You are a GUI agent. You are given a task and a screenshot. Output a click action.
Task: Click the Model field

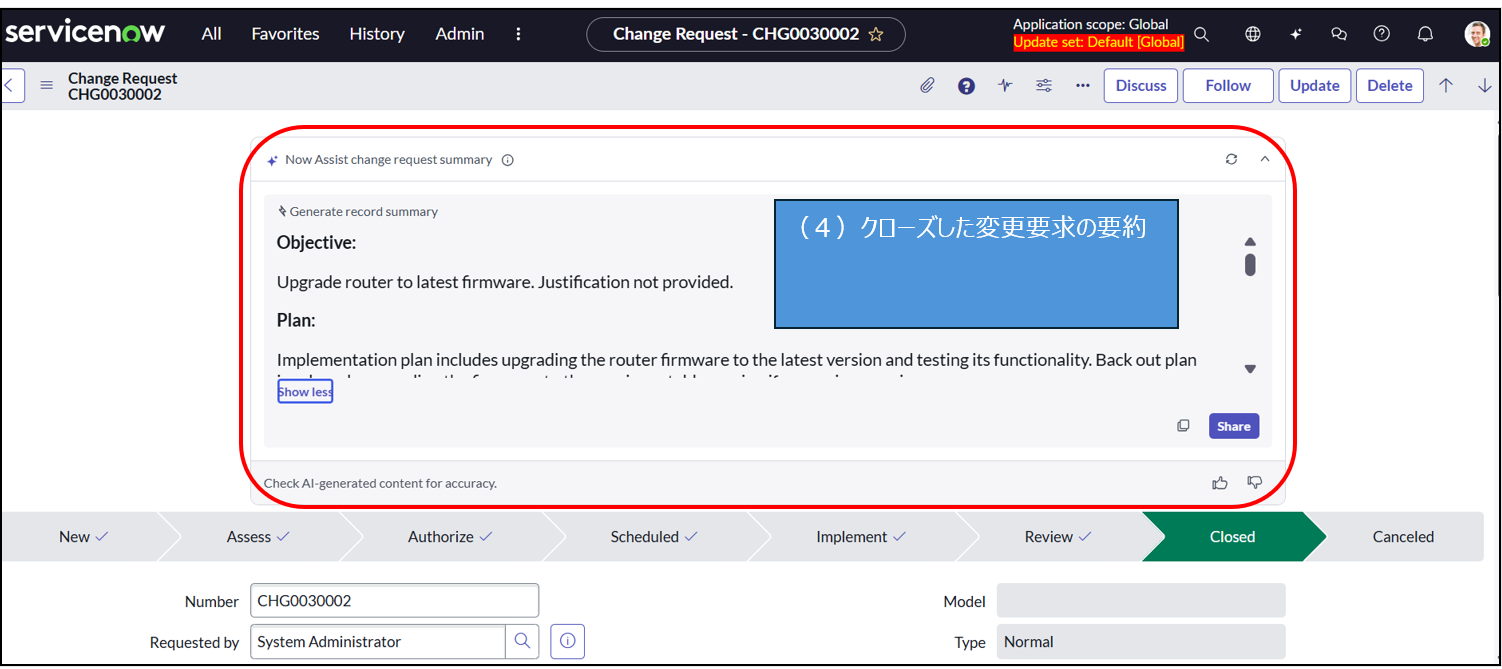coord(1141,601)
